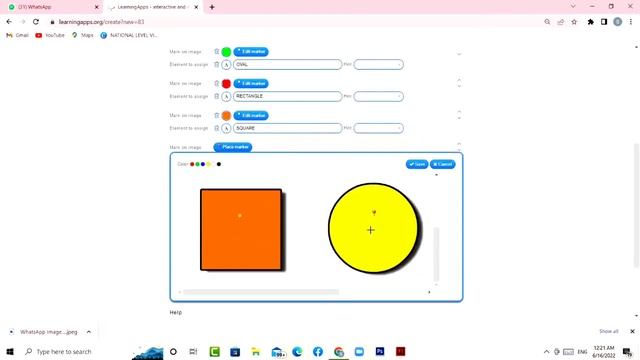Click the OVAL text field
The height and width of the screenshot is (360, 640).
[287, 64]
